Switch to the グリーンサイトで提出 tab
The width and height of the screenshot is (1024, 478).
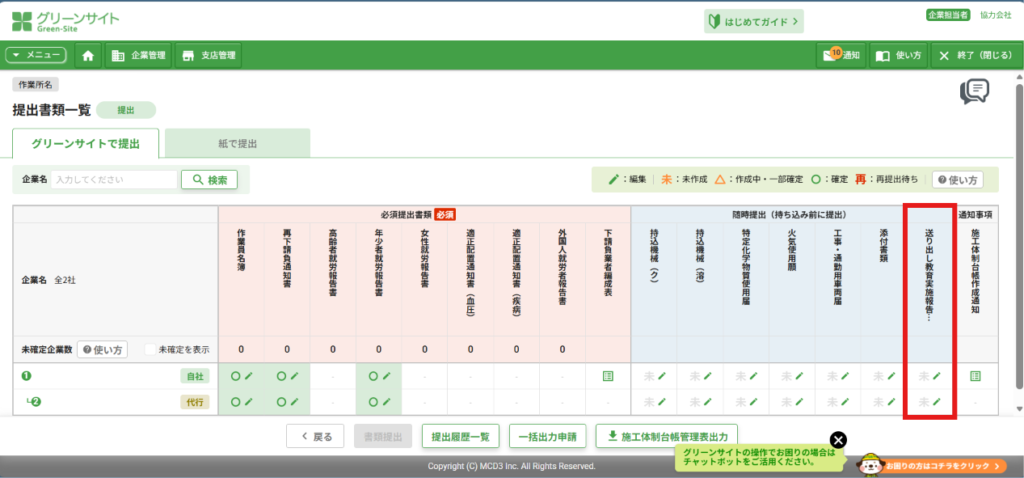pos(86,144)
